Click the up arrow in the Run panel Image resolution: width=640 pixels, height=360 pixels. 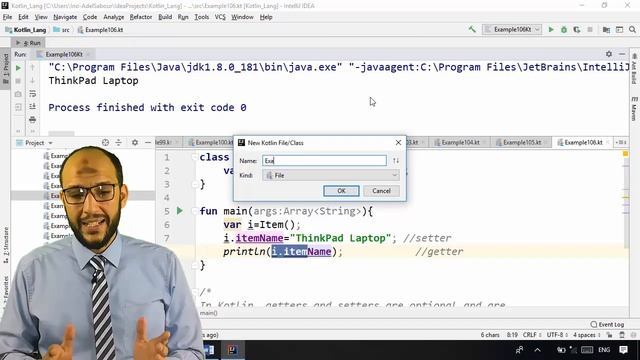[33, 68]
